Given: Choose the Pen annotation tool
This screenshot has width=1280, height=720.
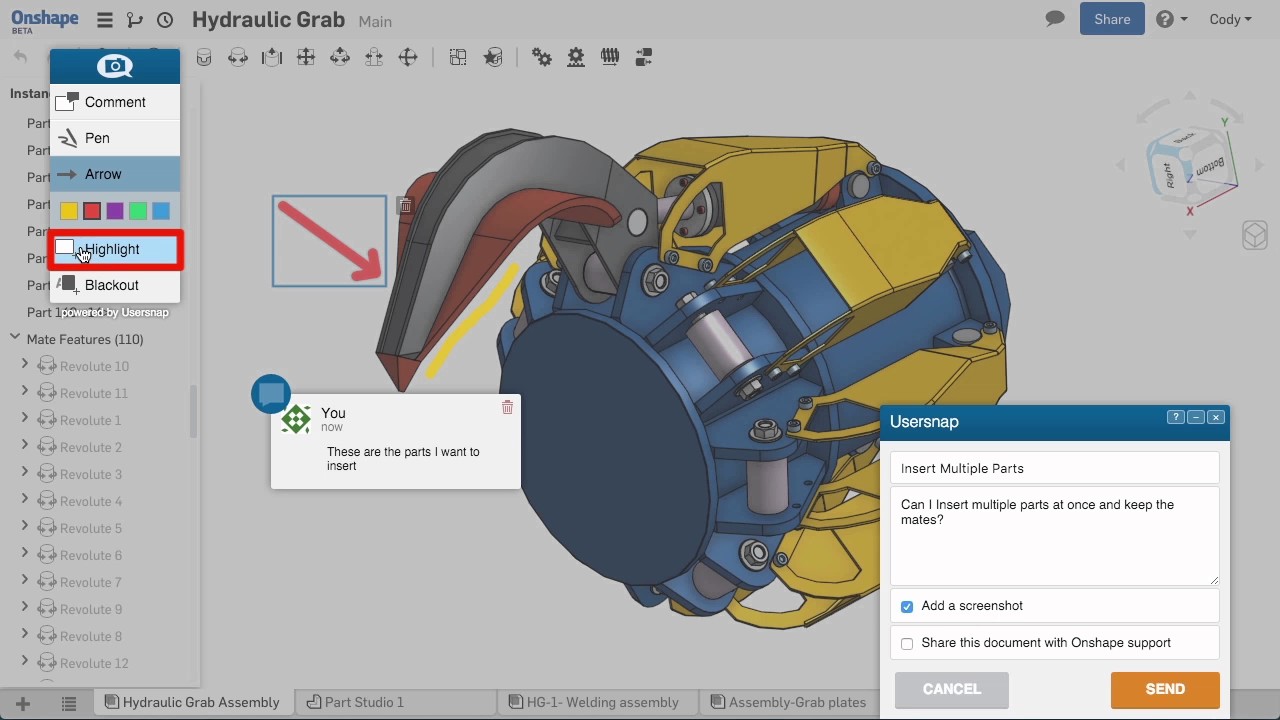Looking at the screenshot, I should point(115,138).
